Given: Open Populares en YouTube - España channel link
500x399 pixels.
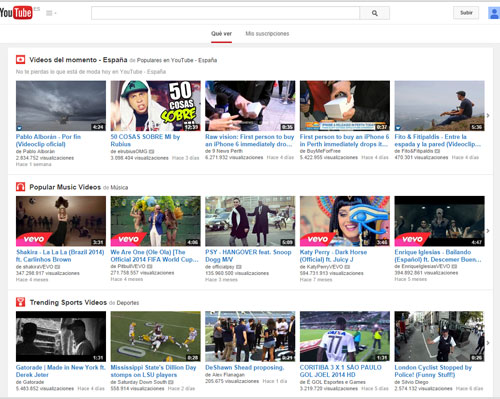Looking at the screenshot, I should 177,60.
